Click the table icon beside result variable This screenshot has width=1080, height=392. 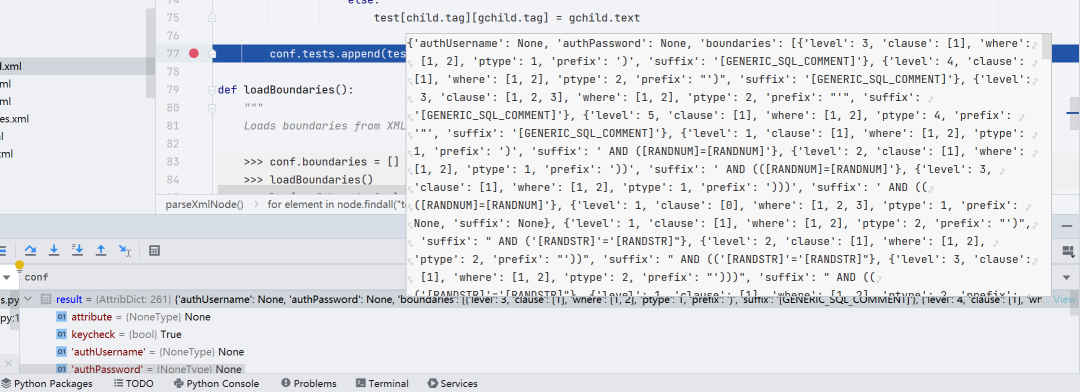pos(46,299)
